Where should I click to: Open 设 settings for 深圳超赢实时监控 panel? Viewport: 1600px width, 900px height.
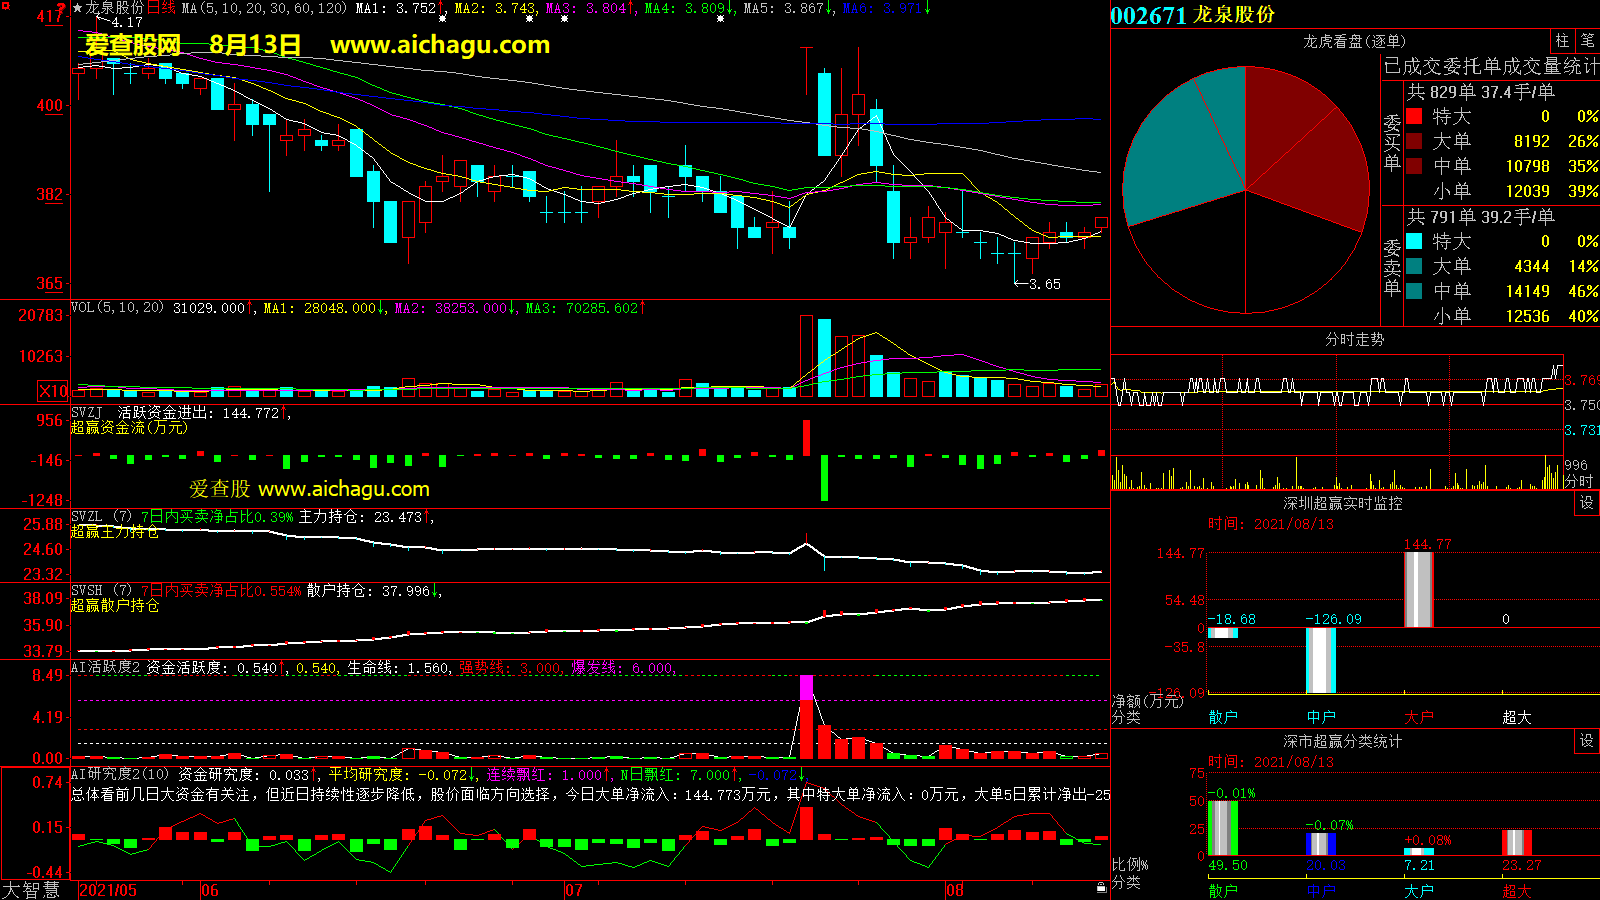pyautogui.click(x=1587, y=503)
